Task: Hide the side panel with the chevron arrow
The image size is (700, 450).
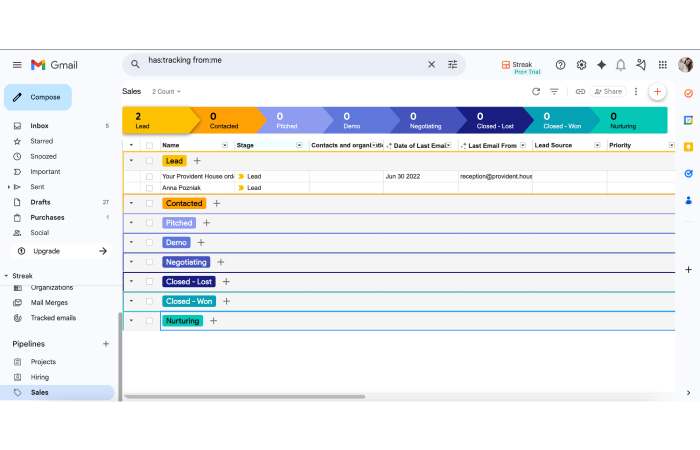Action: click(x=688, y=392)
